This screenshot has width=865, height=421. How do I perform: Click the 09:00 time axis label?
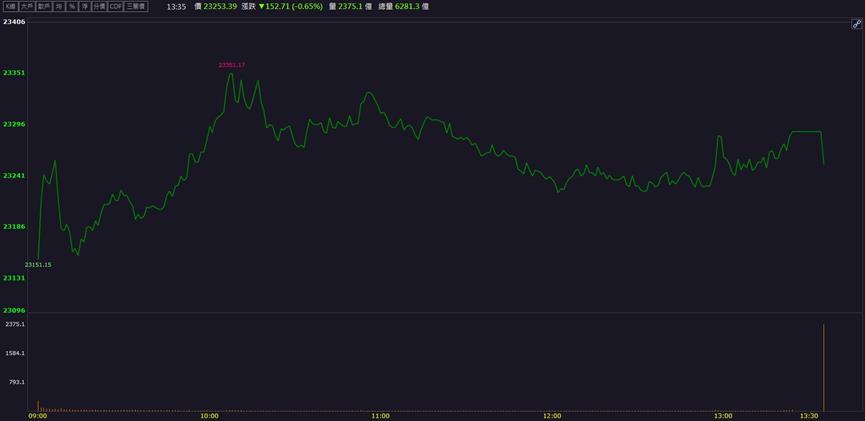(x=38, y=416)
